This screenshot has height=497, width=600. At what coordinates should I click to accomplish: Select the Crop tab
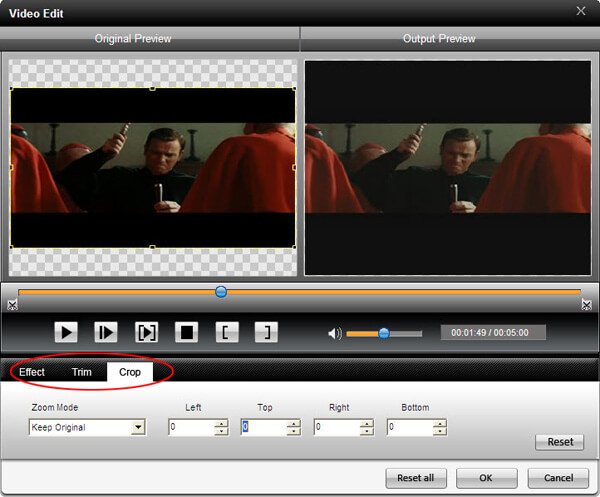click(x=130, y=372)
